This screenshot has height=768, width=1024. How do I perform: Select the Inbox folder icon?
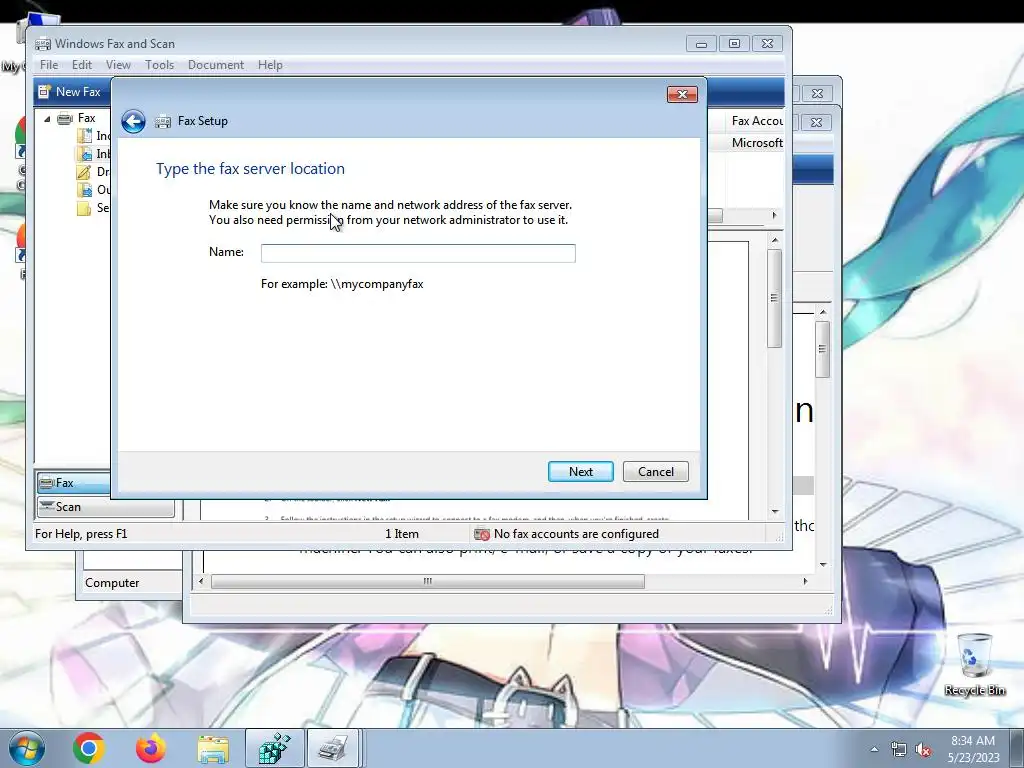click(x=84, y=154)
